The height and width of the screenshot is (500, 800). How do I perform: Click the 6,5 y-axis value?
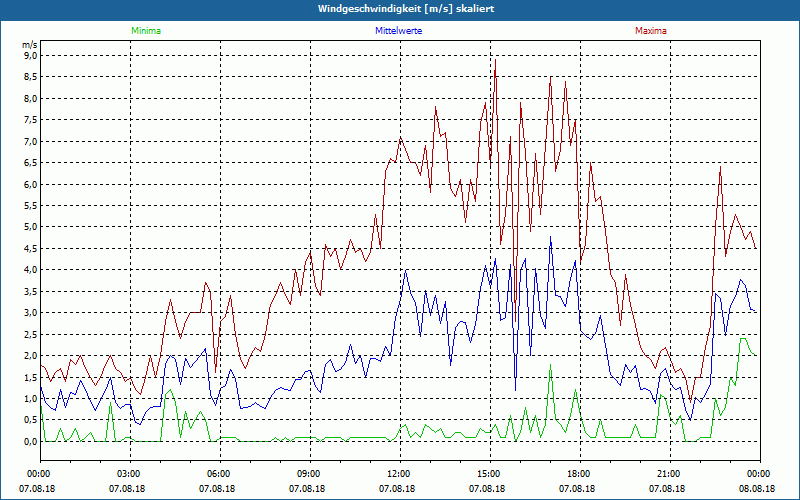pyautogui.click(x=30, y=163)
